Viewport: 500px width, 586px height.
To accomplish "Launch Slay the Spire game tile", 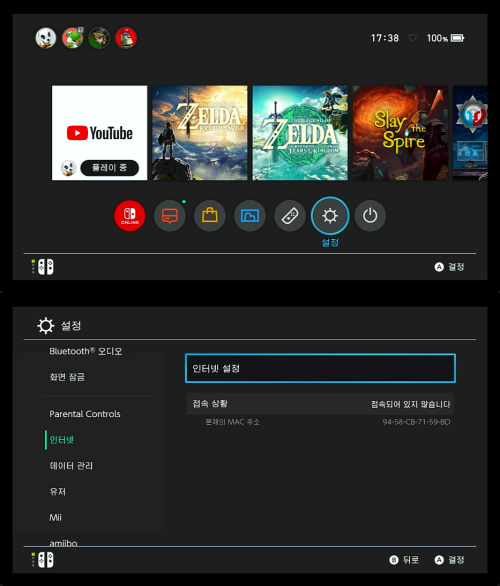I will (x=400, y=133).
